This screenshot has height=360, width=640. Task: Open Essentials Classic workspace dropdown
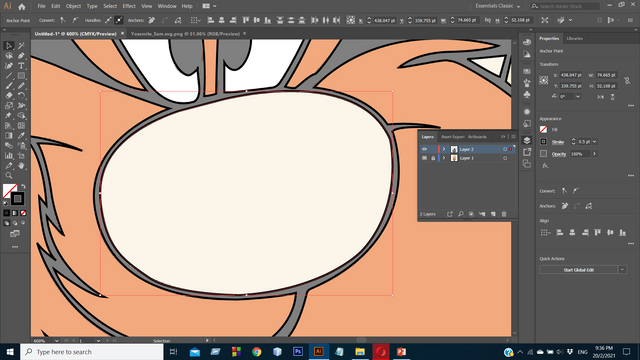(x=498, y=6)
